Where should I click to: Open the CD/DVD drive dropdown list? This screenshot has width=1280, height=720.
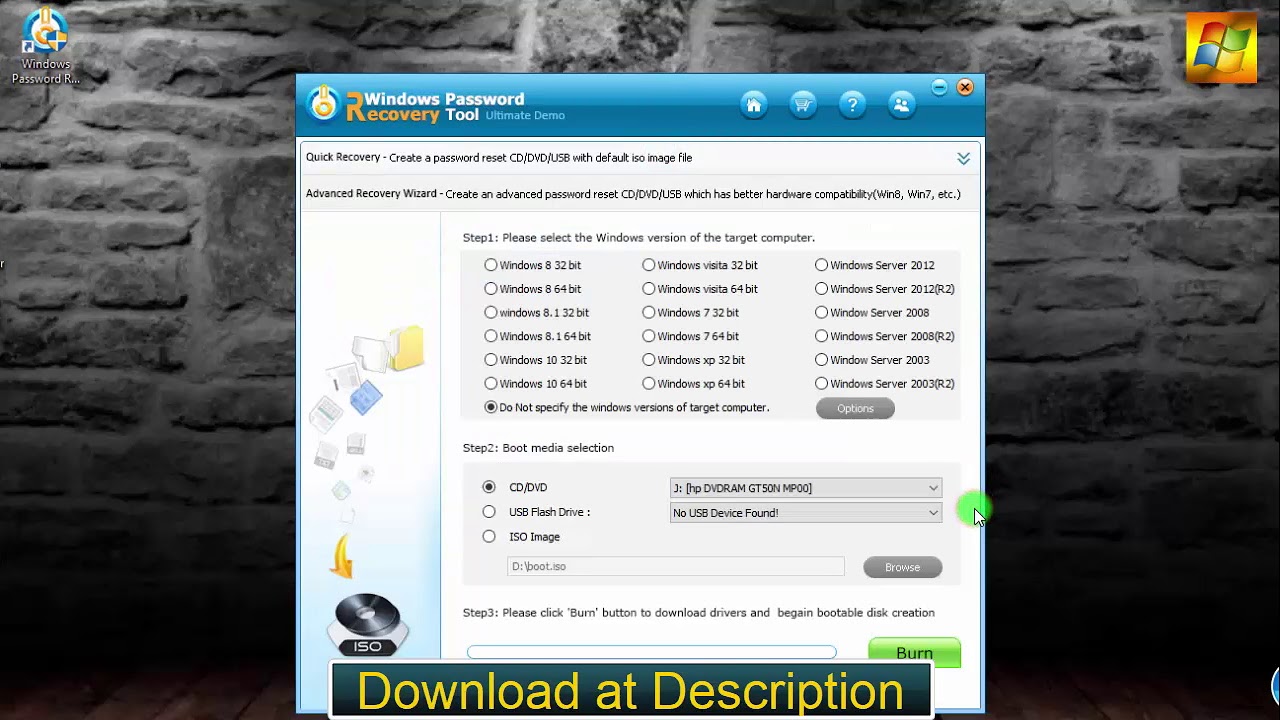[x=806, y=488]
